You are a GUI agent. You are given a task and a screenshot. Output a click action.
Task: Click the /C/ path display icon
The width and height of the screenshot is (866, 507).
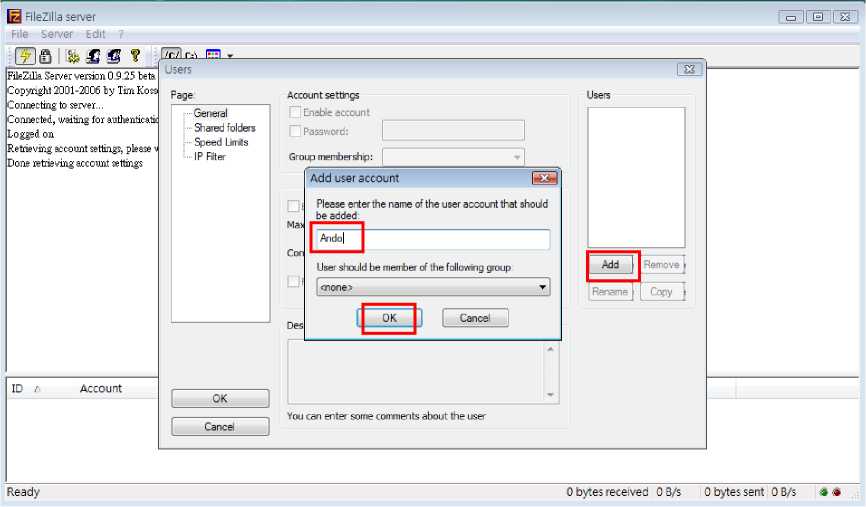coord(170,56)
